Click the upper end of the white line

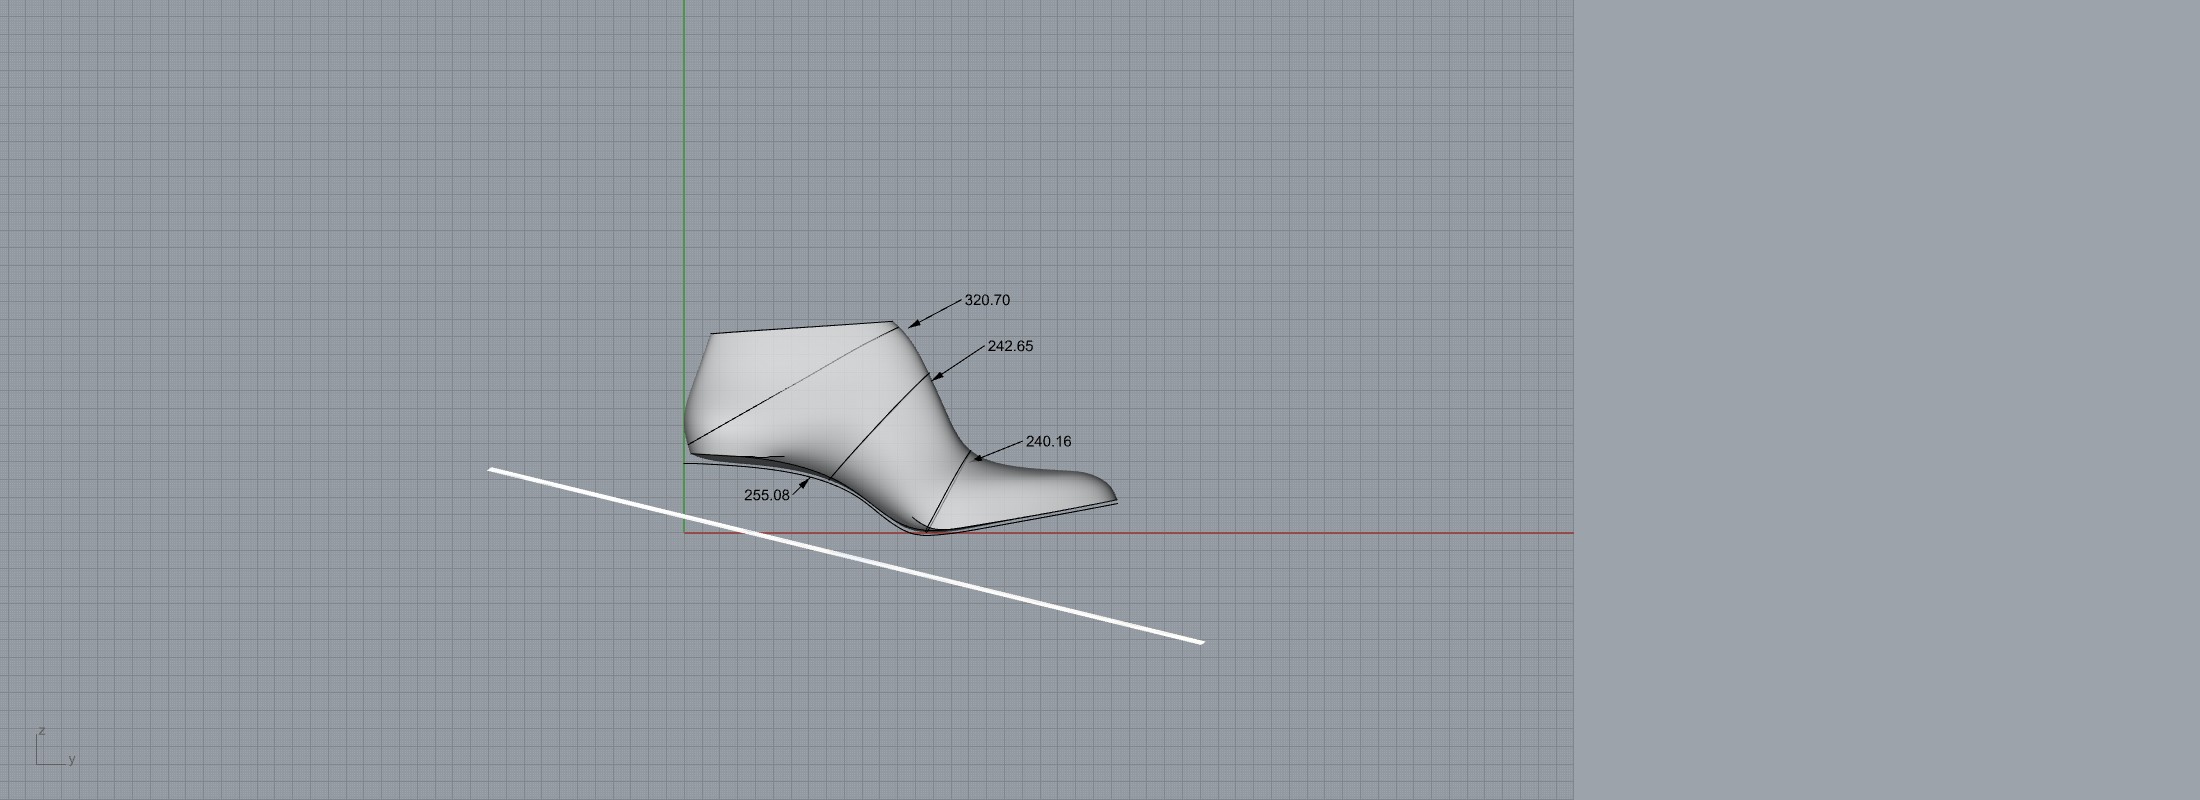492,469
